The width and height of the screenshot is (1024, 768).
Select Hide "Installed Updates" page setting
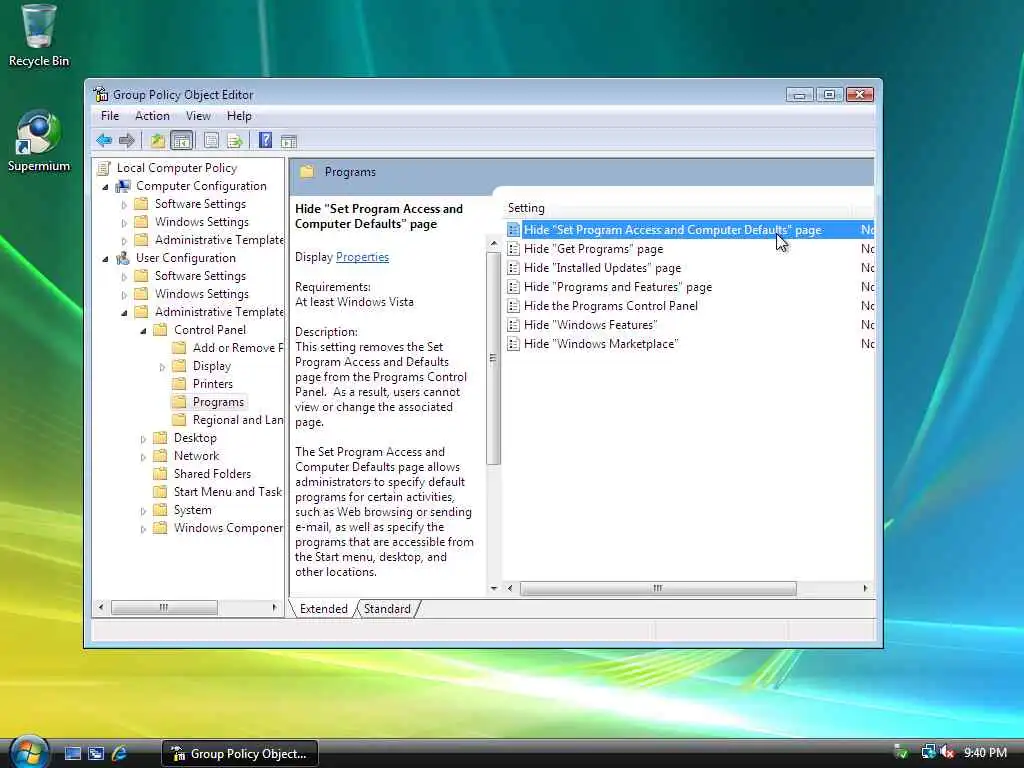602,268
